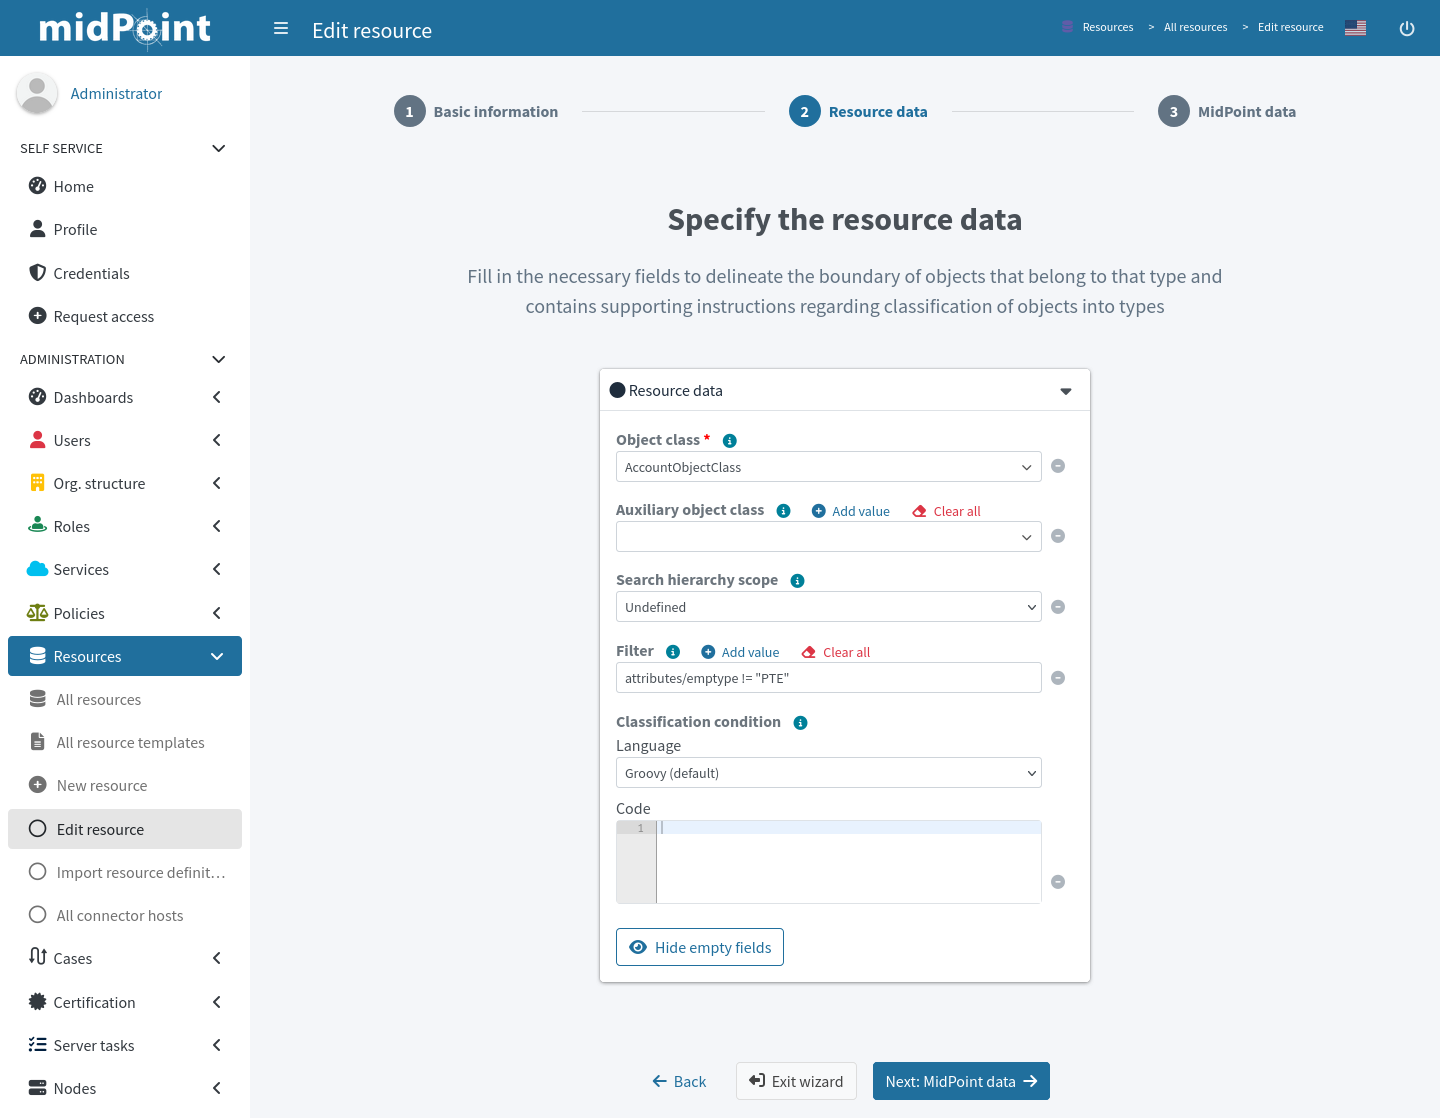Click Add value link for Filter
Image resolution: width=1440 pixels, height=1118 pixels.
tap(740, 652)
